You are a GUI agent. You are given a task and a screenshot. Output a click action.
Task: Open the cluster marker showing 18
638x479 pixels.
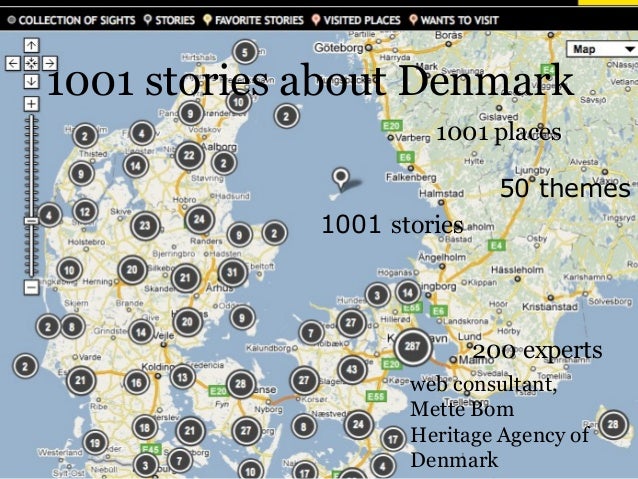click(x=145, y=428)
